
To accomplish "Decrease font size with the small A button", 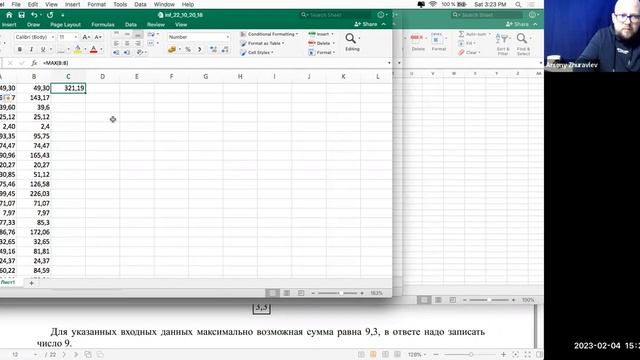I will pos(98,37).
